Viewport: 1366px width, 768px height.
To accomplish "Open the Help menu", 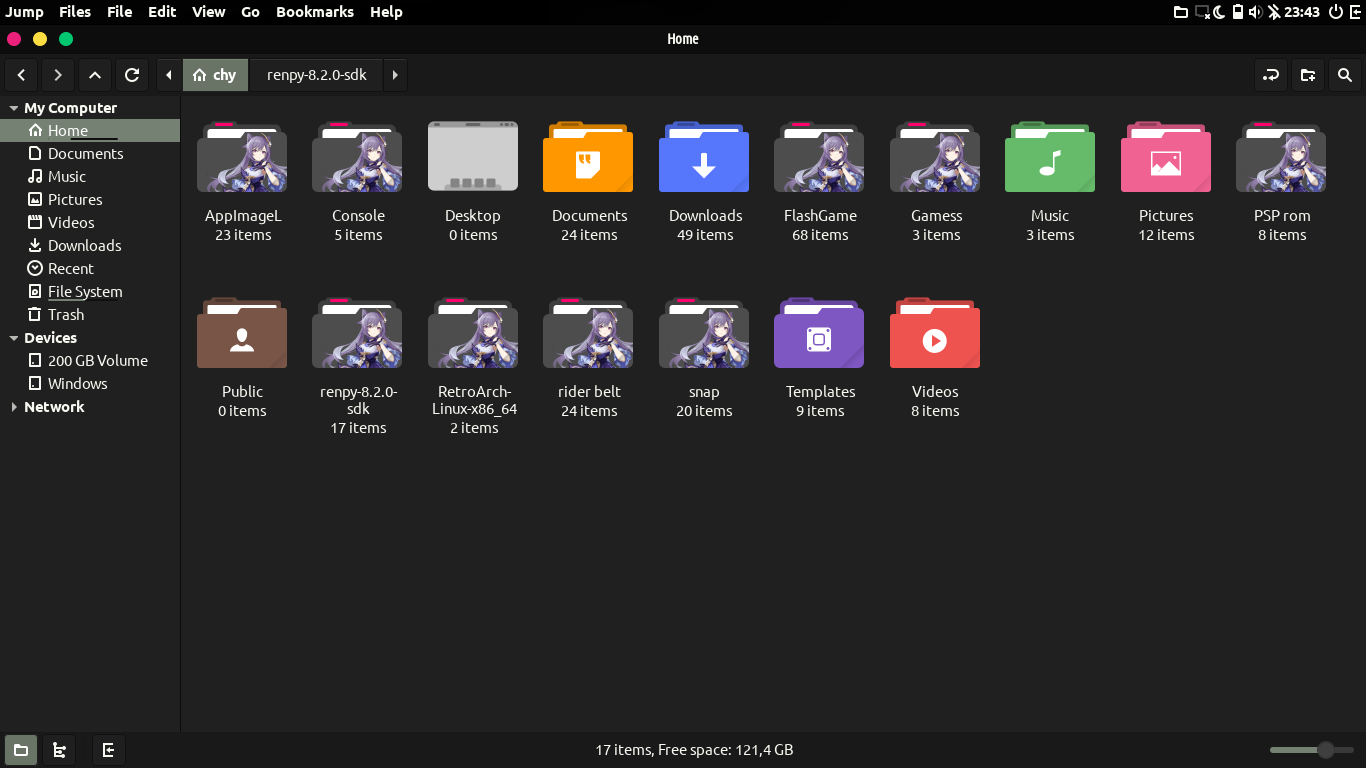I will tap(386, 12).
